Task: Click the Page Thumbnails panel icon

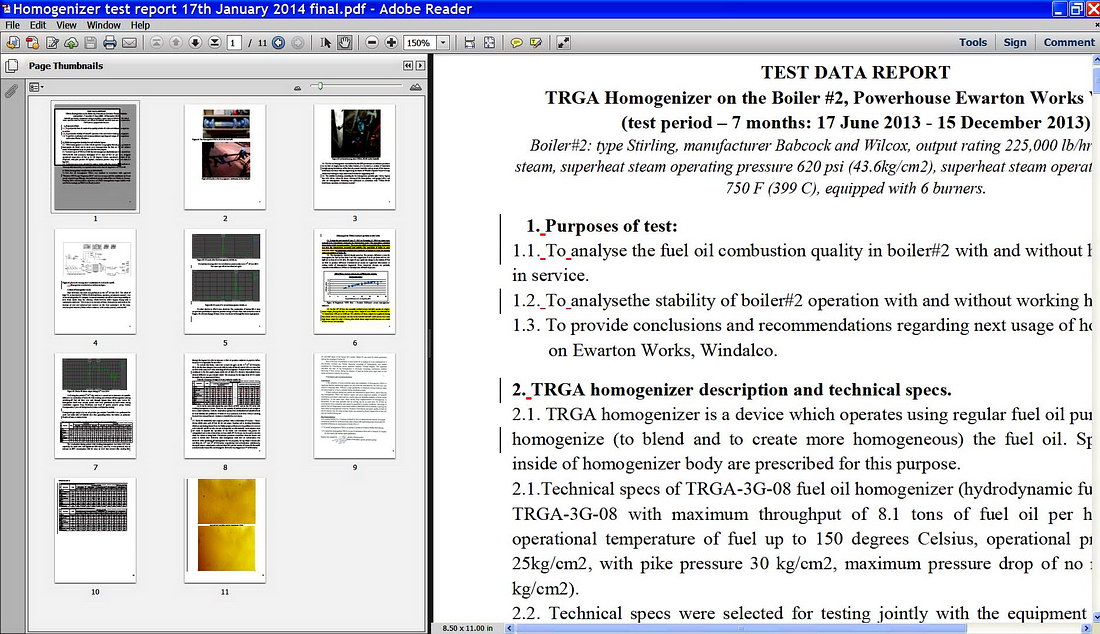Action: [x=11, y=67]
